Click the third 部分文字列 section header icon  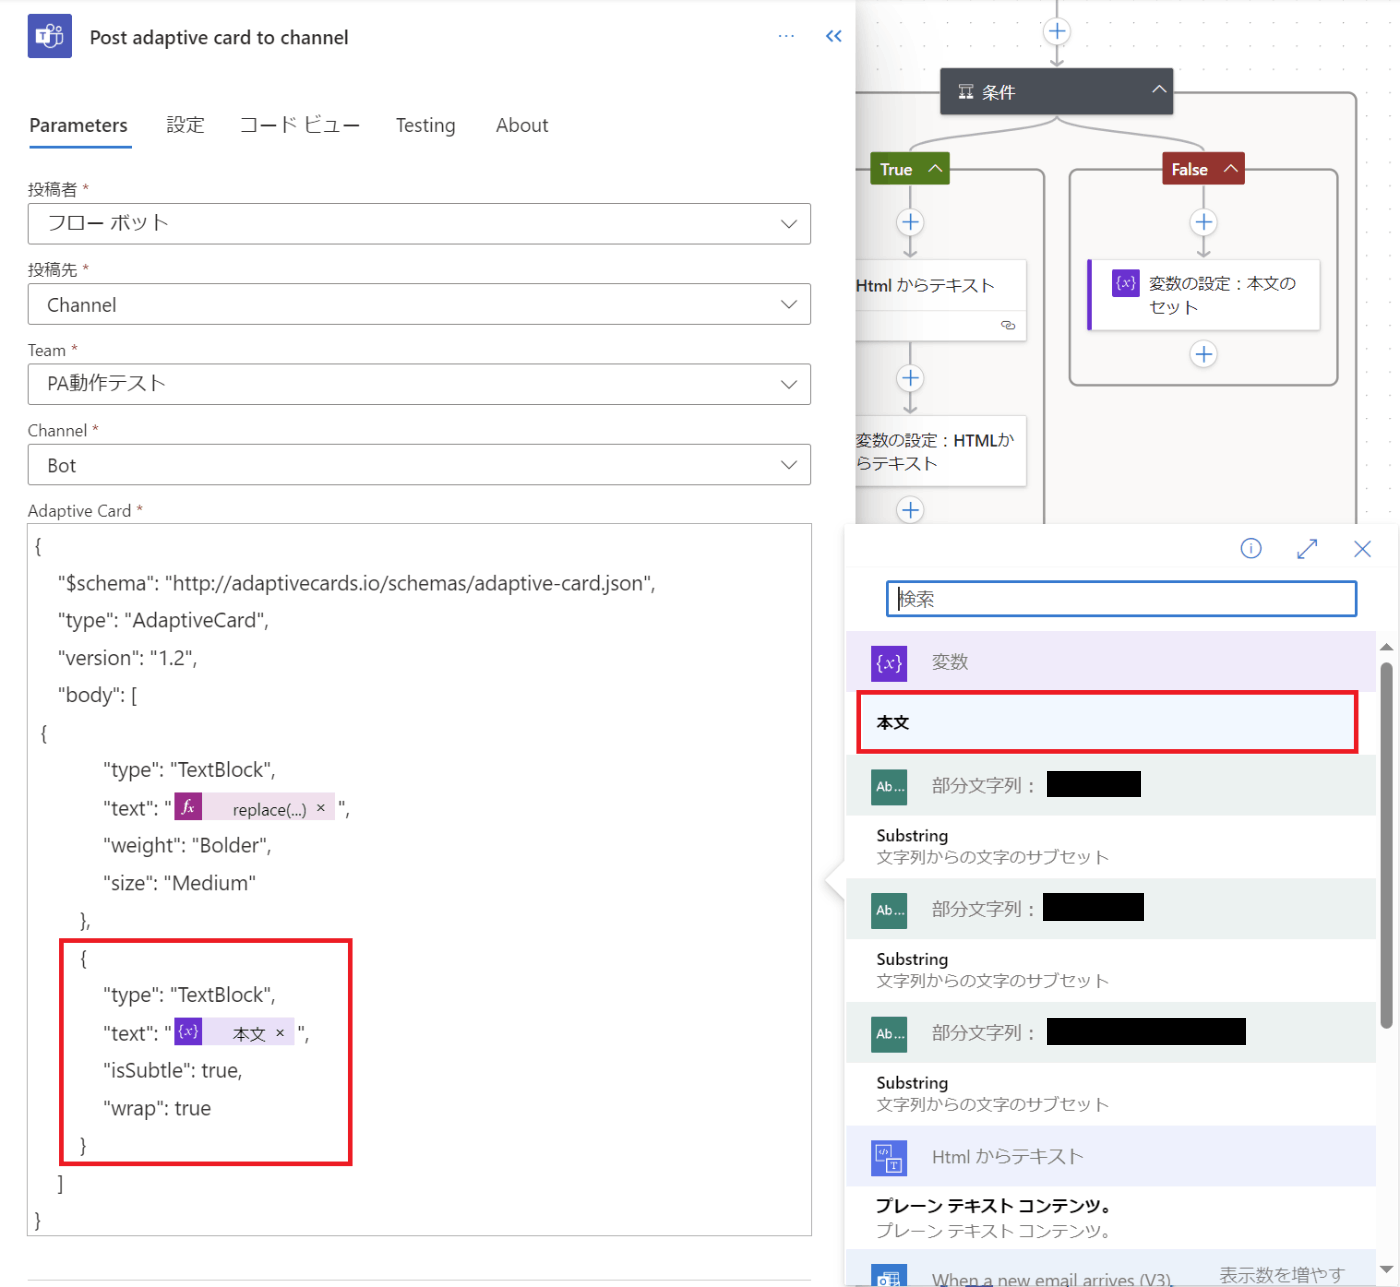(x=889, y=1034)
